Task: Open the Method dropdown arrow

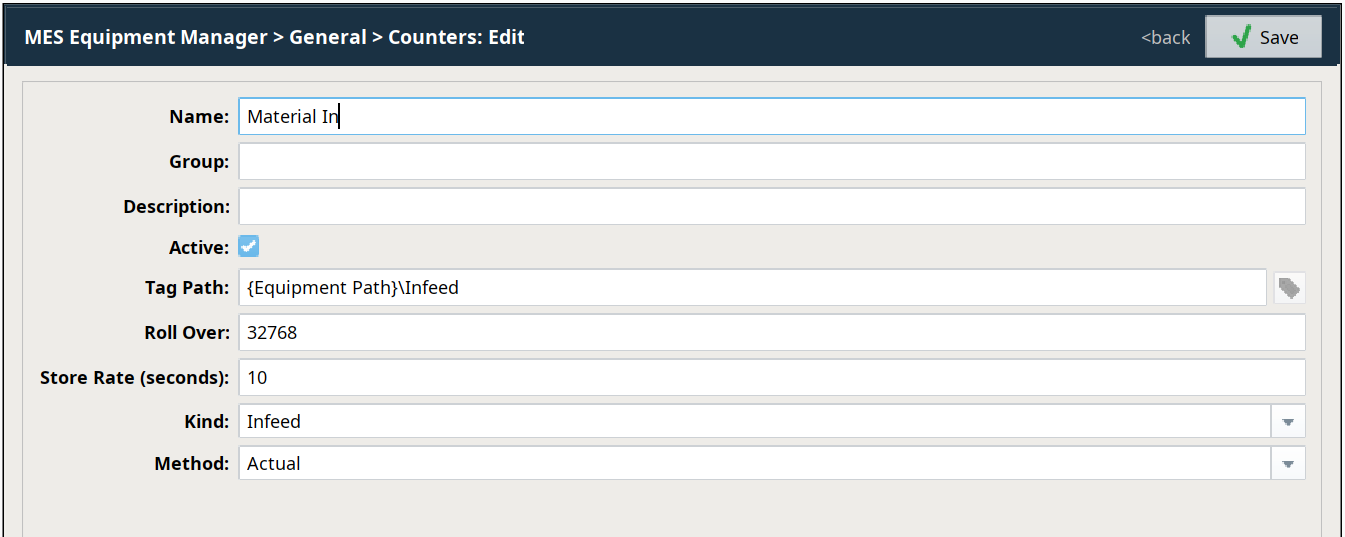Action: pos(1288,464)
